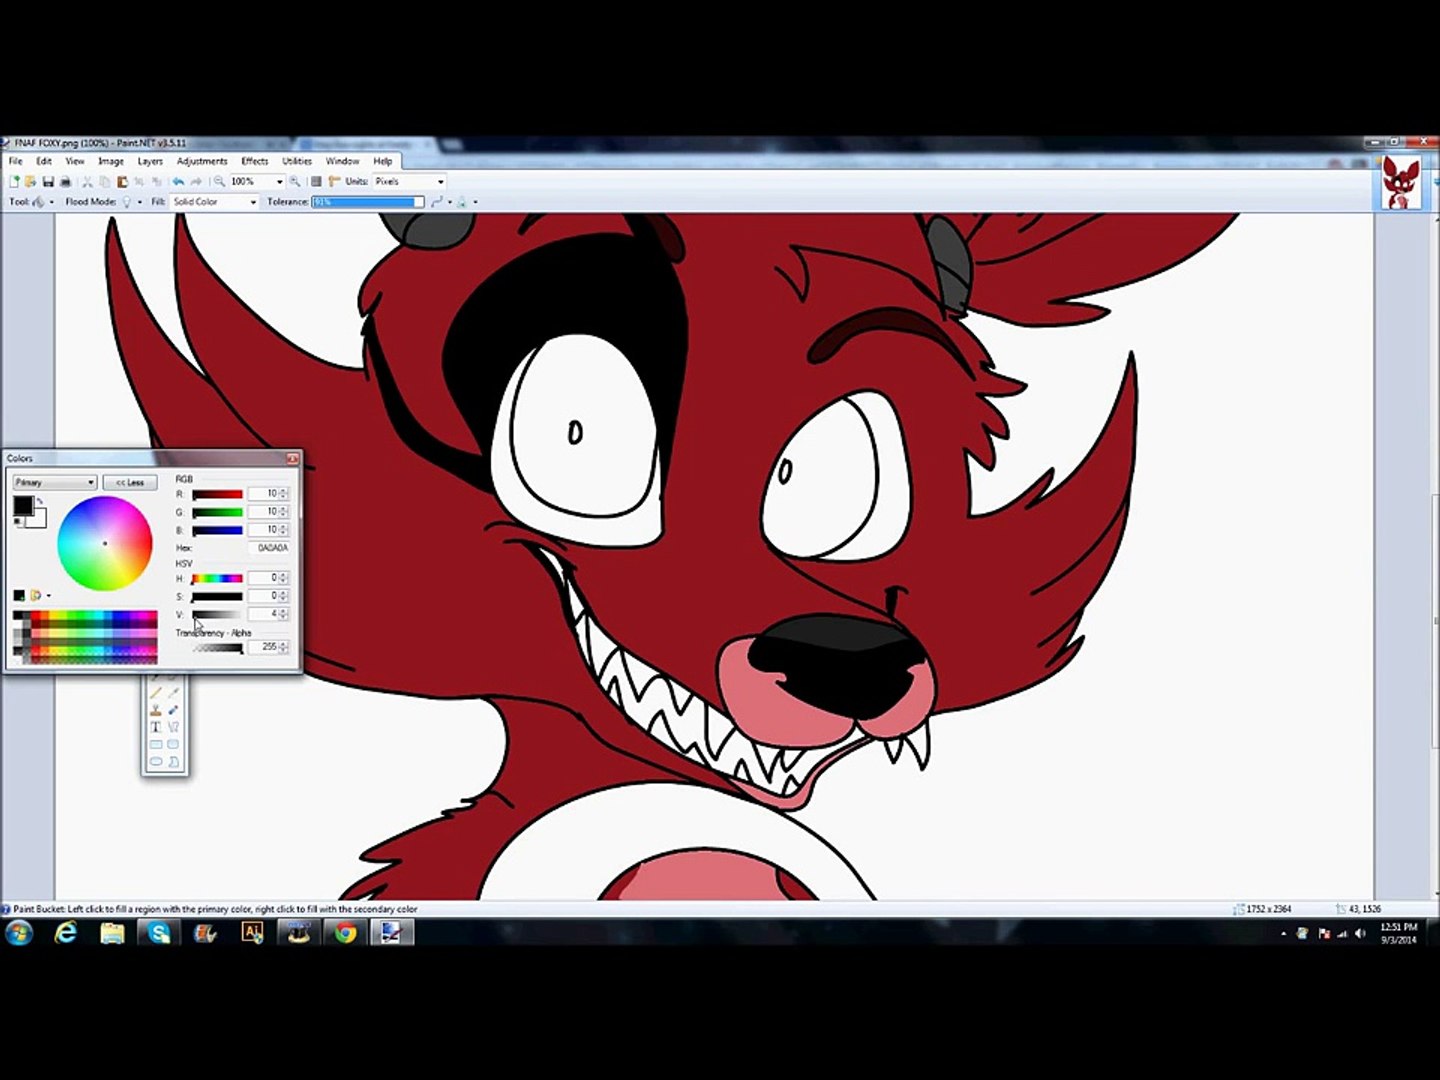Click the Save icon in the toolbar
This screenshot has height=1080, width=1440.
click(x=47, y=182)
